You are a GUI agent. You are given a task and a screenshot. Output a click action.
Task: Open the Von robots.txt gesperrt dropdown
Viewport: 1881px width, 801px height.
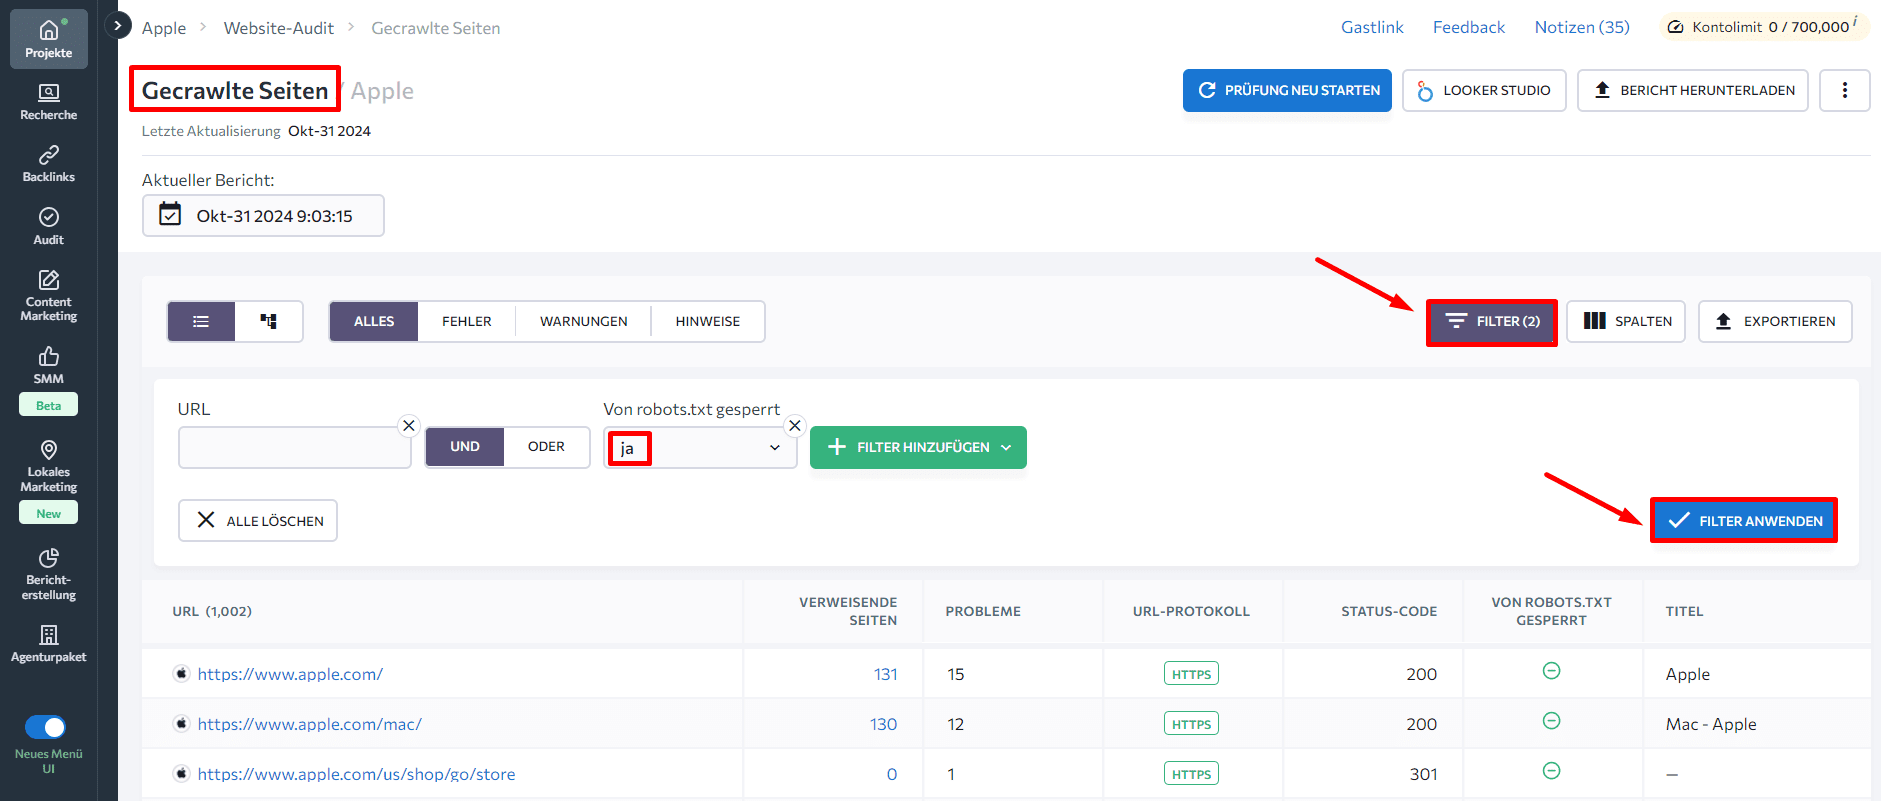700,447
